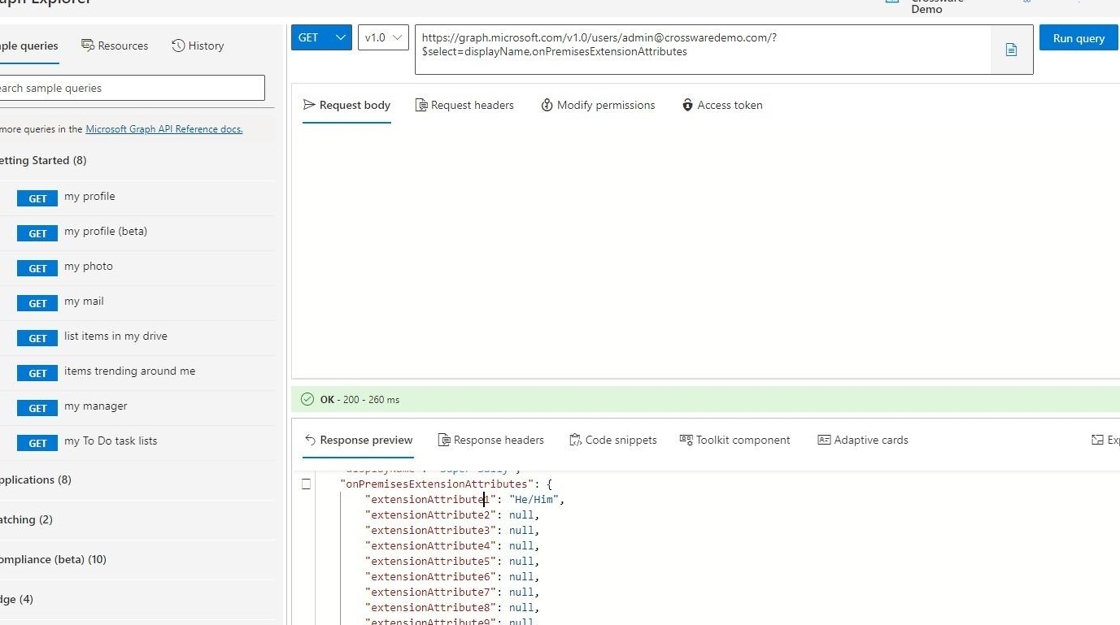The height and width of the screenshot is (625, 1120).
Task: Click the 'OK - 200 - 260 ms' status text
Action: pos(359,400)
